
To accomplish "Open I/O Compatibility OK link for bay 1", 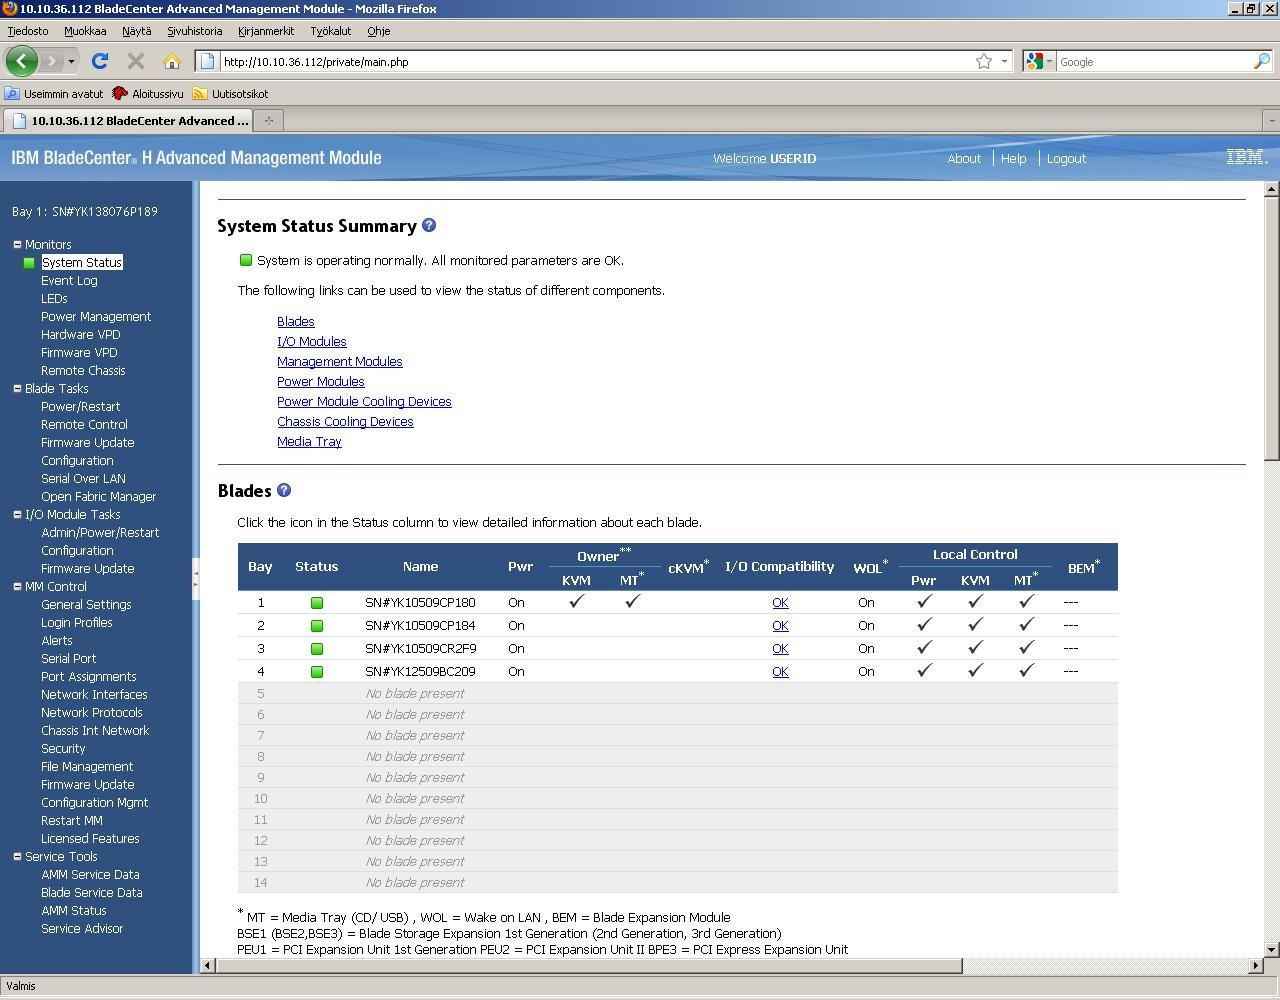I will click(780, 603).
